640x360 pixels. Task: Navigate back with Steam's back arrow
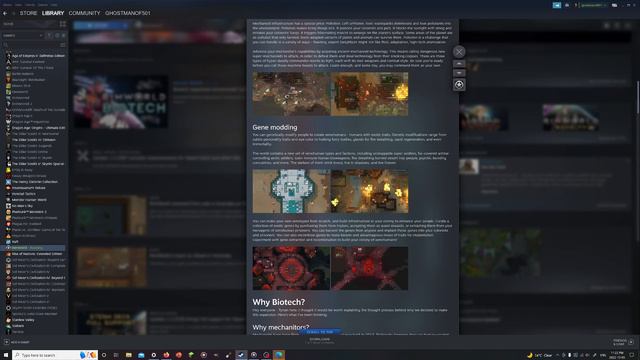tap(5, 13)
